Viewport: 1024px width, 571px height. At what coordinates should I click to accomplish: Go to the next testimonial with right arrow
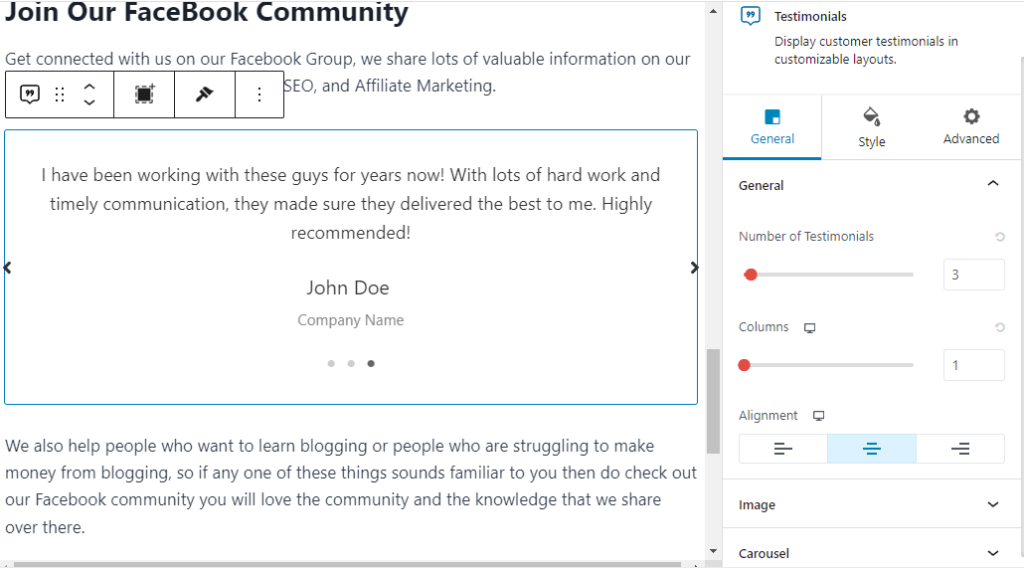click(x=694, y=268)
